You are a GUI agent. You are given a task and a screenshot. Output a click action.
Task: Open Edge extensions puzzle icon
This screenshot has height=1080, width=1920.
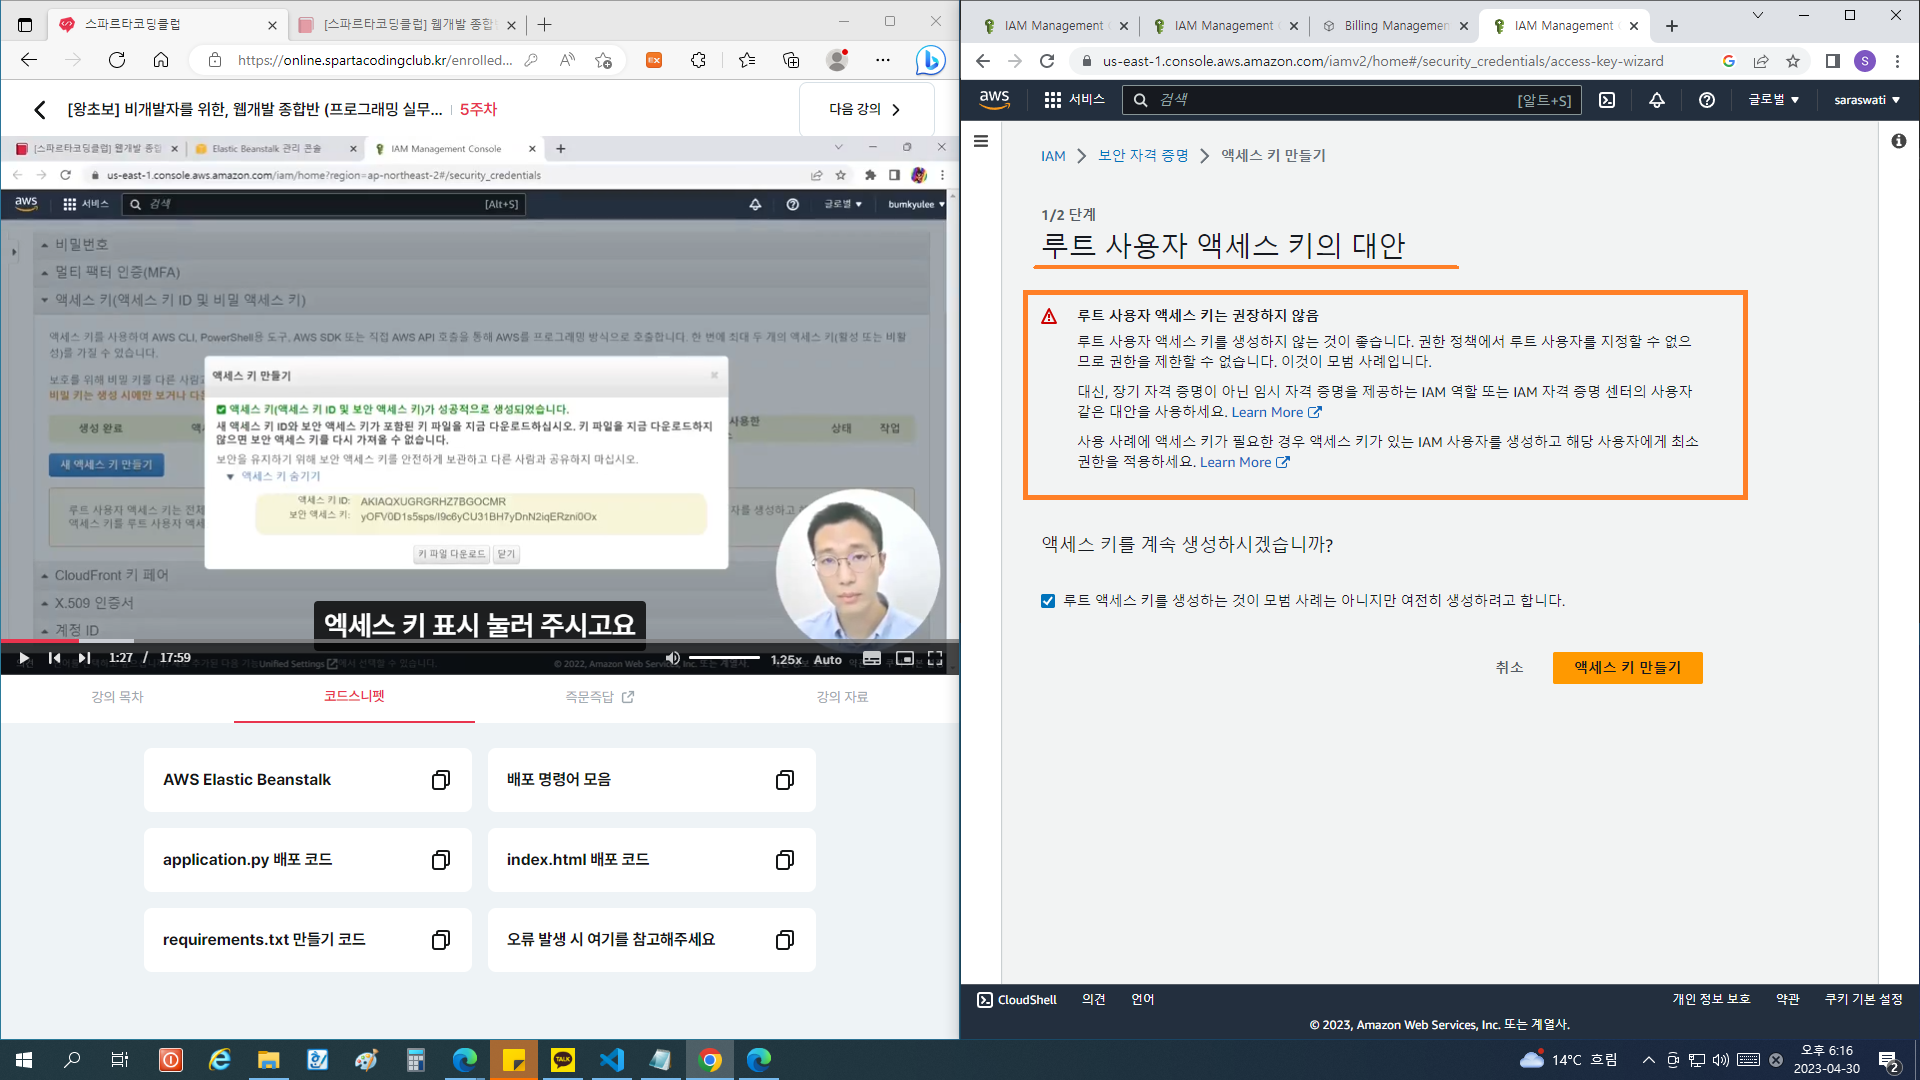click(x=698, y=60)
